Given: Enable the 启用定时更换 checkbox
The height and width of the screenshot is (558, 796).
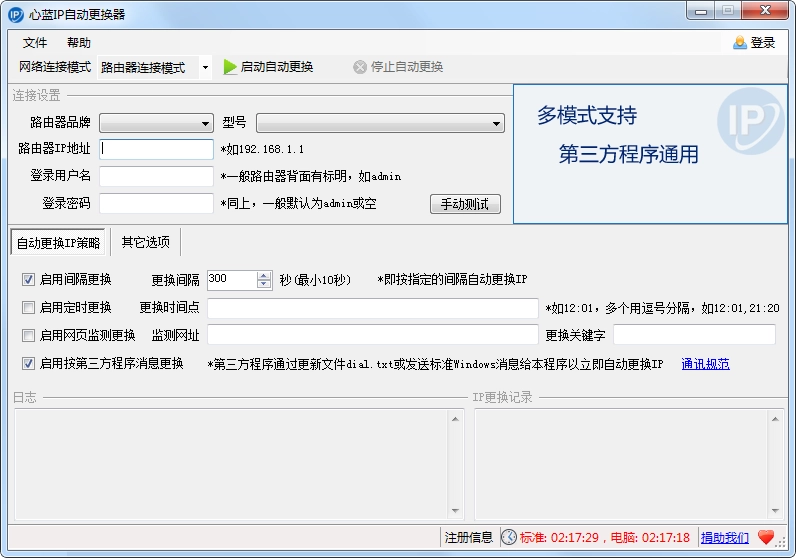Looking at the screenshot, I should coord(28,307).
